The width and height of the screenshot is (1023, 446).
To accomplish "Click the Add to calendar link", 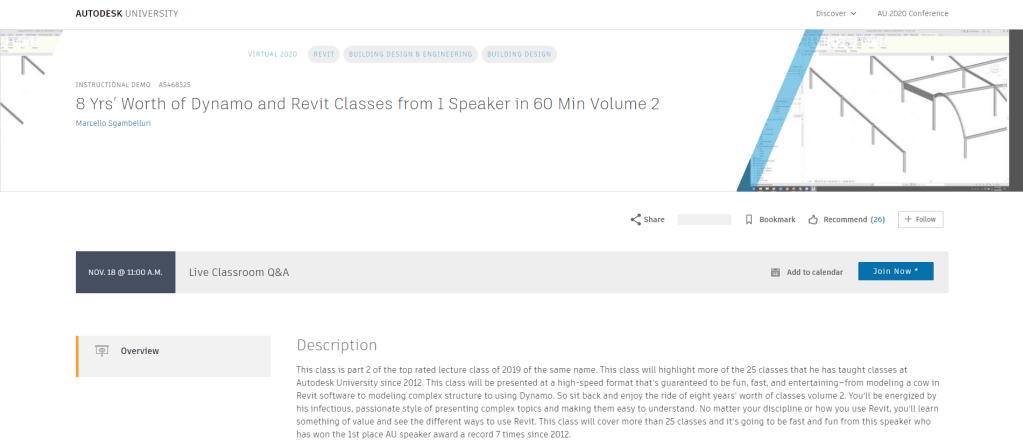I will pyautogui.click(x=814, y=272).
